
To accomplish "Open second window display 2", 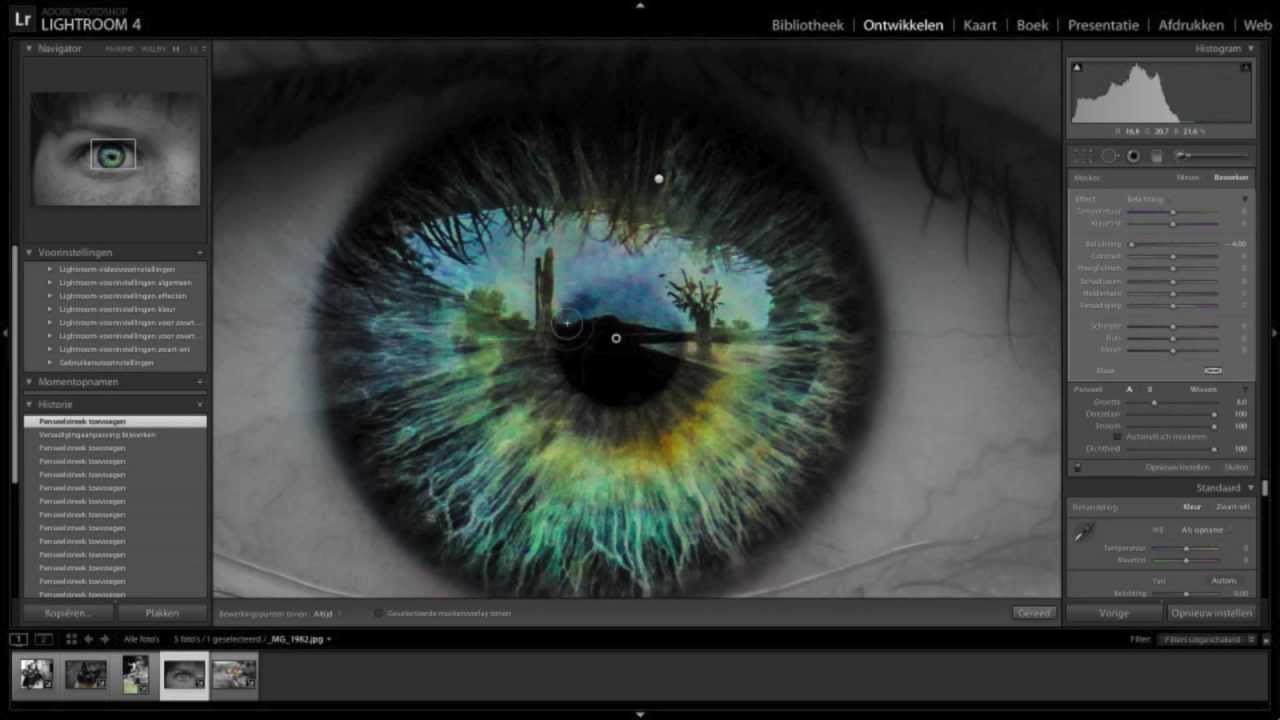I will 44,638.
